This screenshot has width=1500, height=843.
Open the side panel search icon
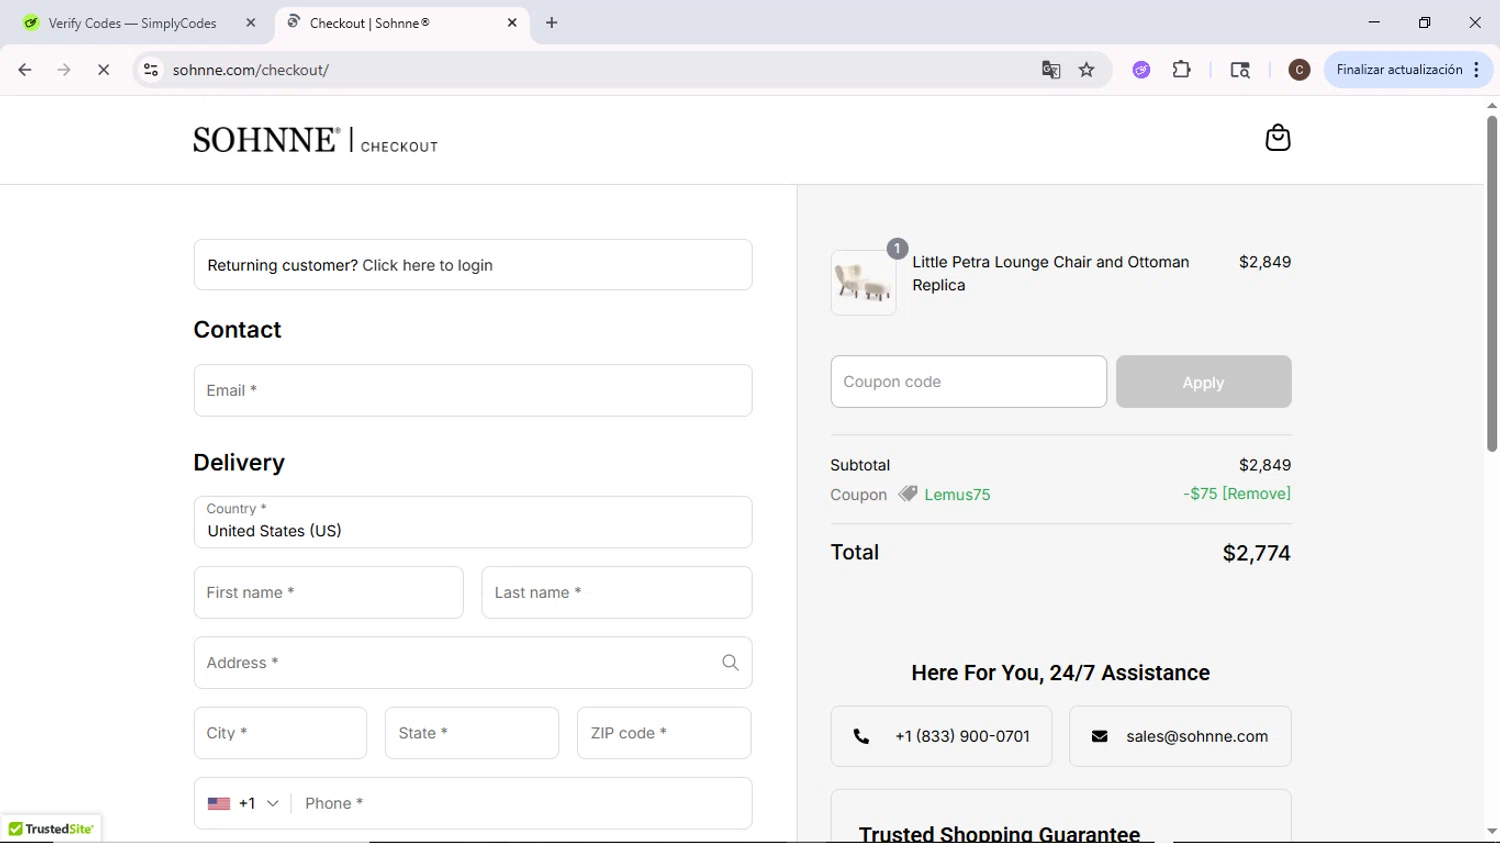tap(1239, 70)
